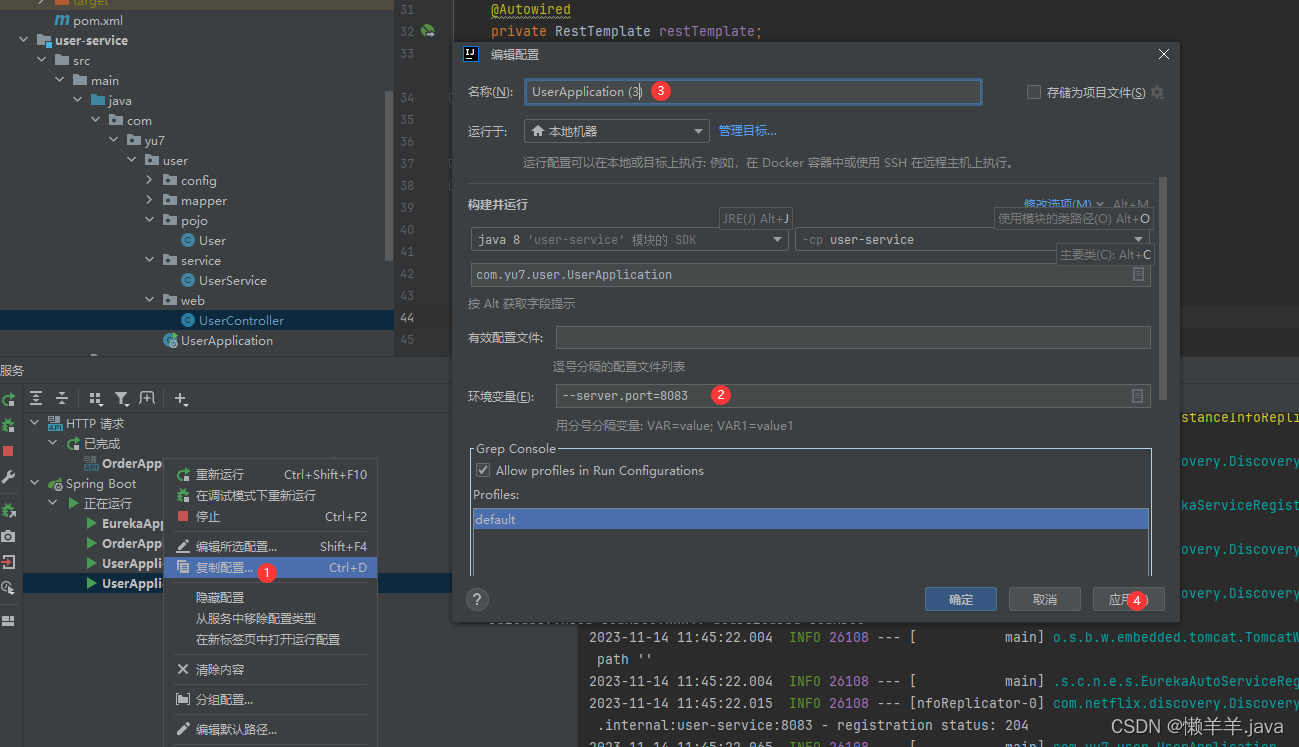Click the 有效配置文件 input field
The image size is (1299, 747).
pyautogui.click(x=853, y=337)
